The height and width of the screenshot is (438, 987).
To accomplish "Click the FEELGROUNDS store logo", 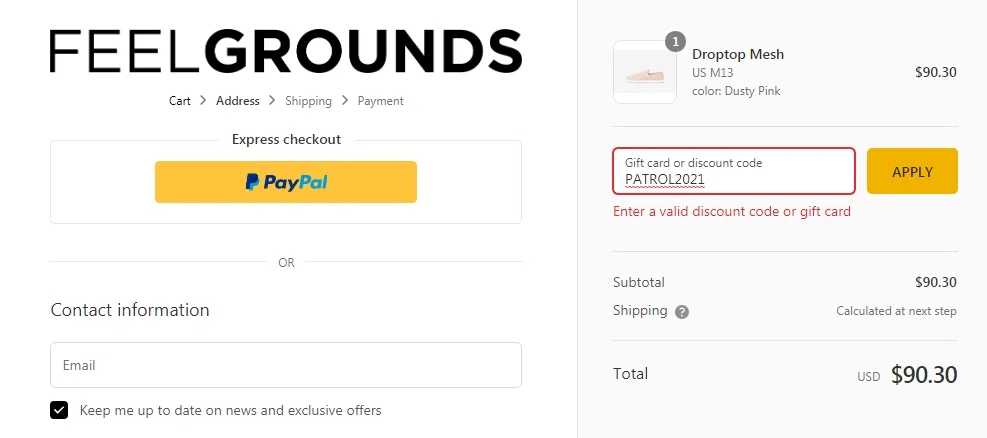I will 286,51.
